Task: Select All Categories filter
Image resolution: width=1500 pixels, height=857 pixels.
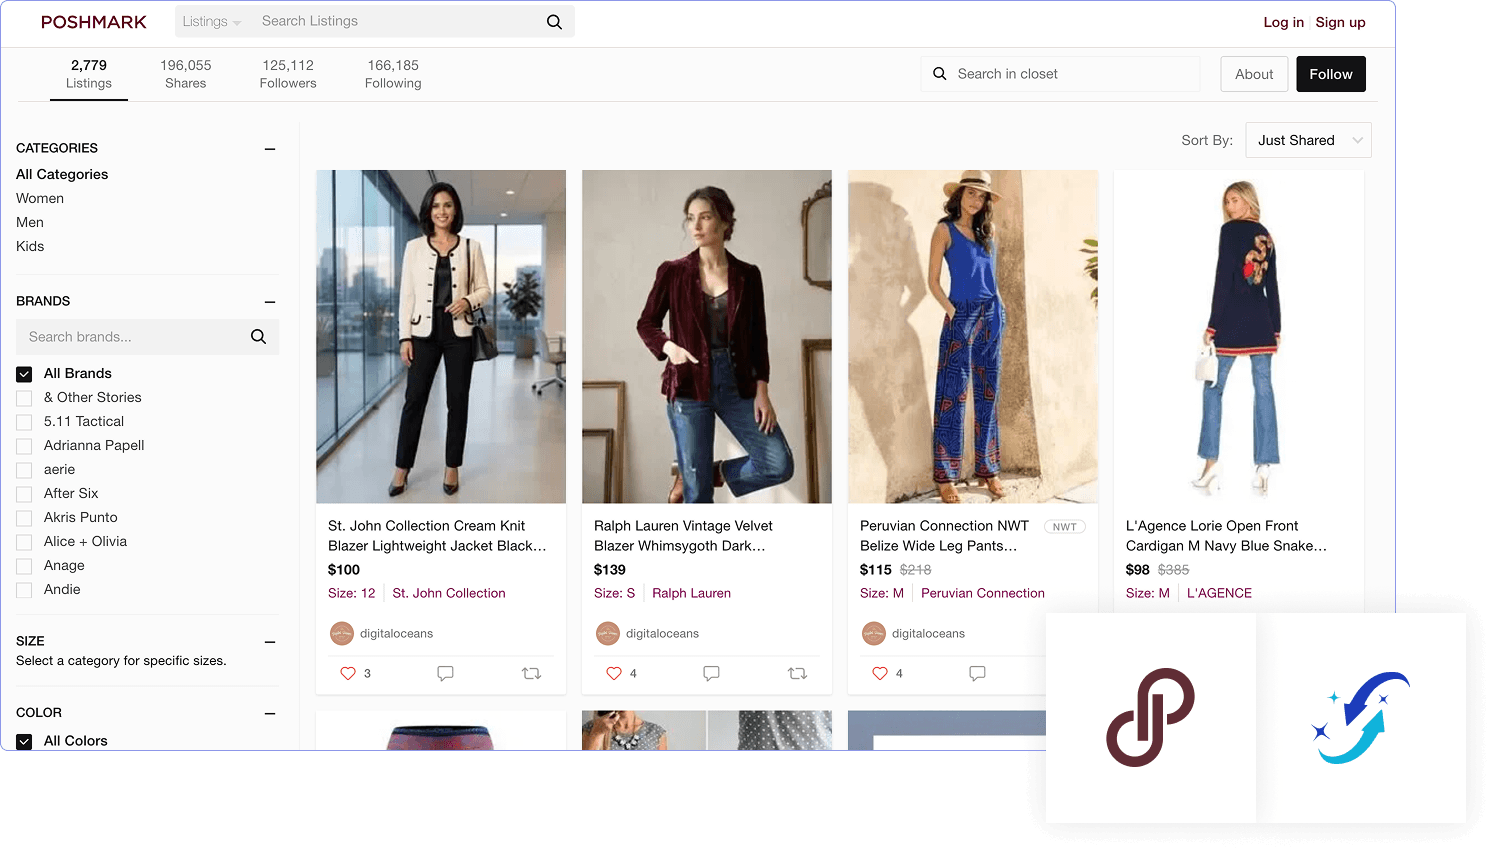Action: click(x=62, y=174)
